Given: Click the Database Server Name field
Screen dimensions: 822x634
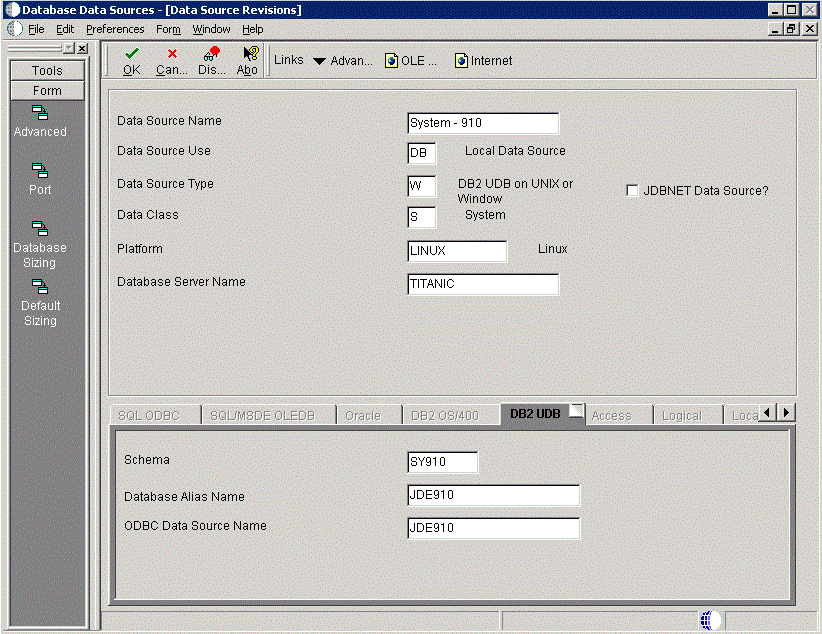Looking at the screenshot, I should click(483, 284).
